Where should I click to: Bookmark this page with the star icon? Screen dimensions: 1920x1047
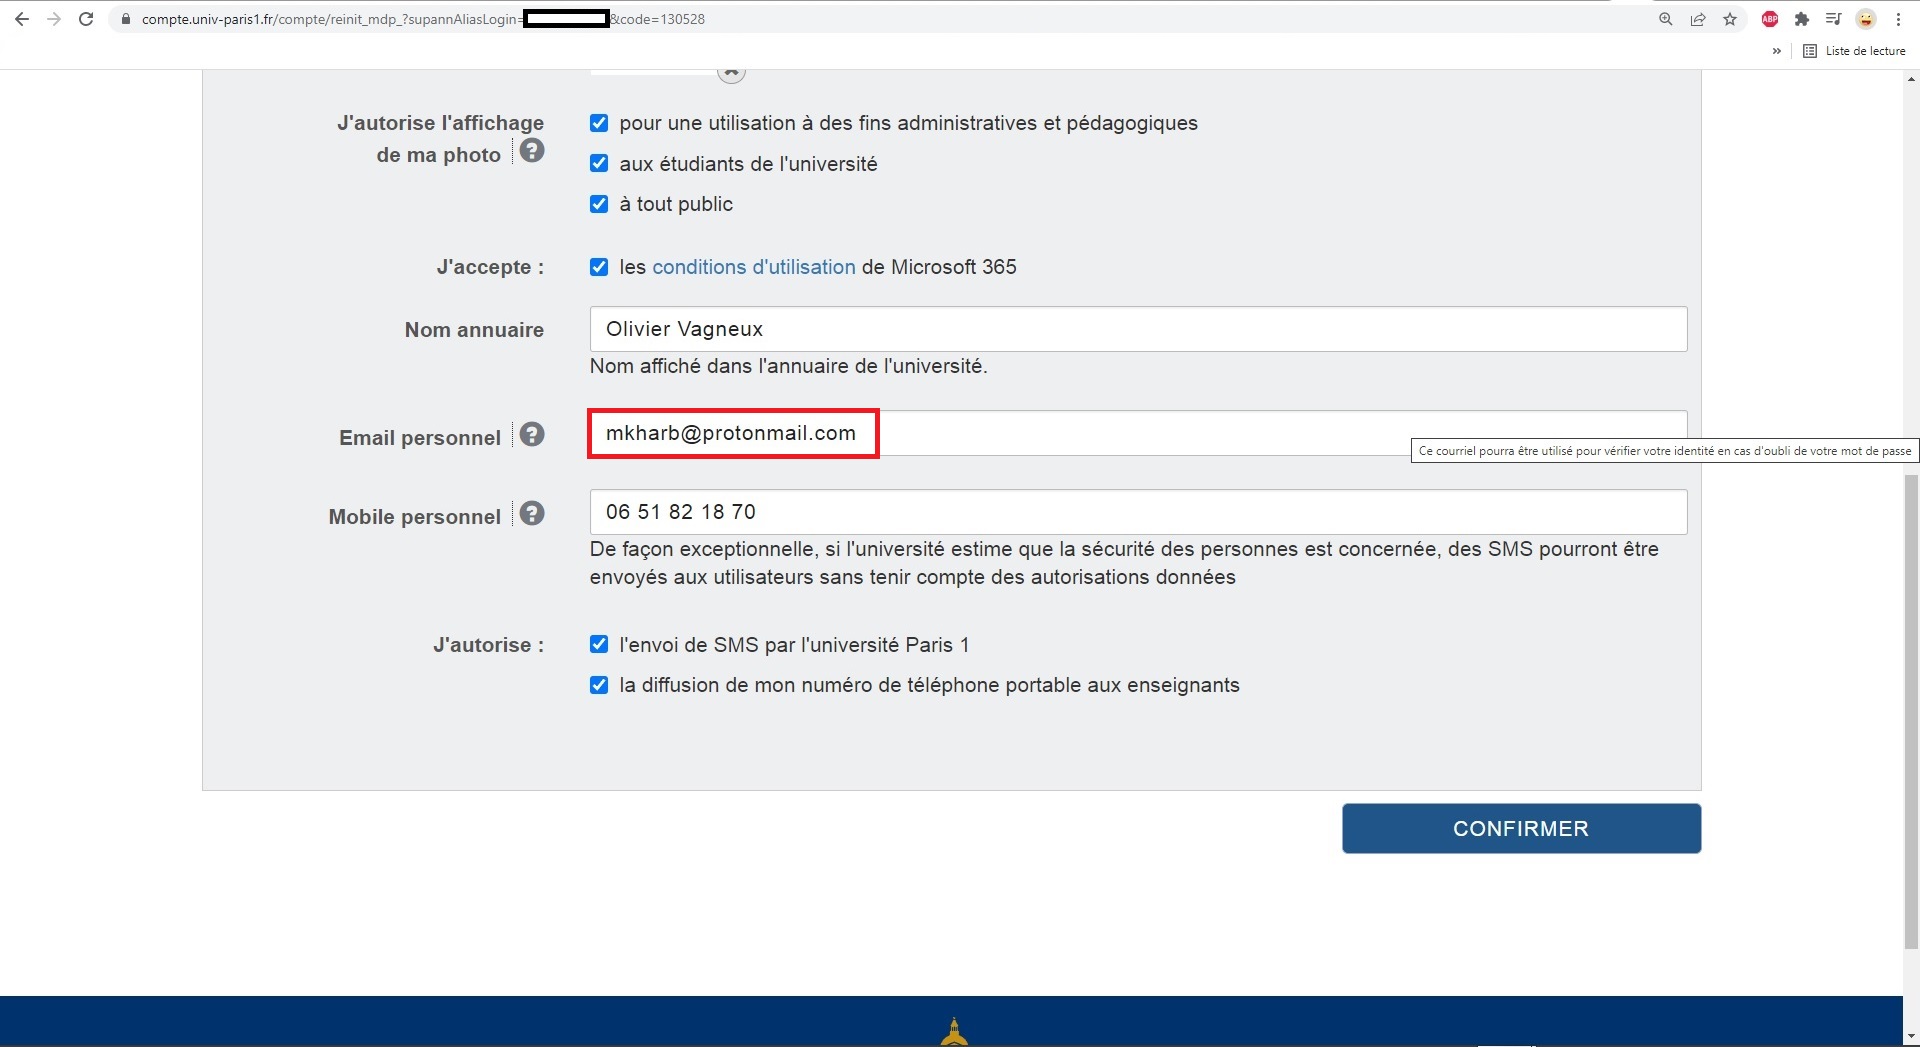(x=1730, y=19)
